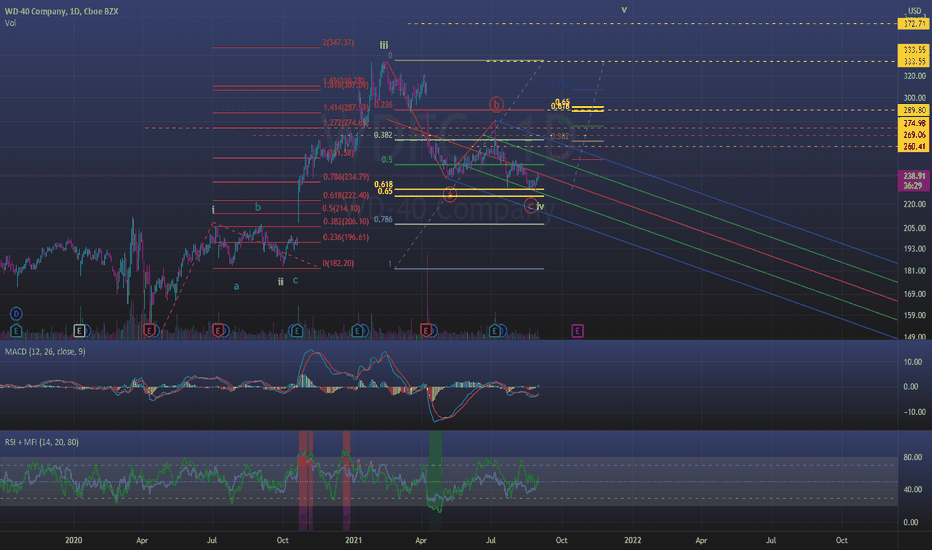Click the 0.382(206.10) Fibonacci label
The height and width of the screenshot is (550, 932).
point(346,221)
